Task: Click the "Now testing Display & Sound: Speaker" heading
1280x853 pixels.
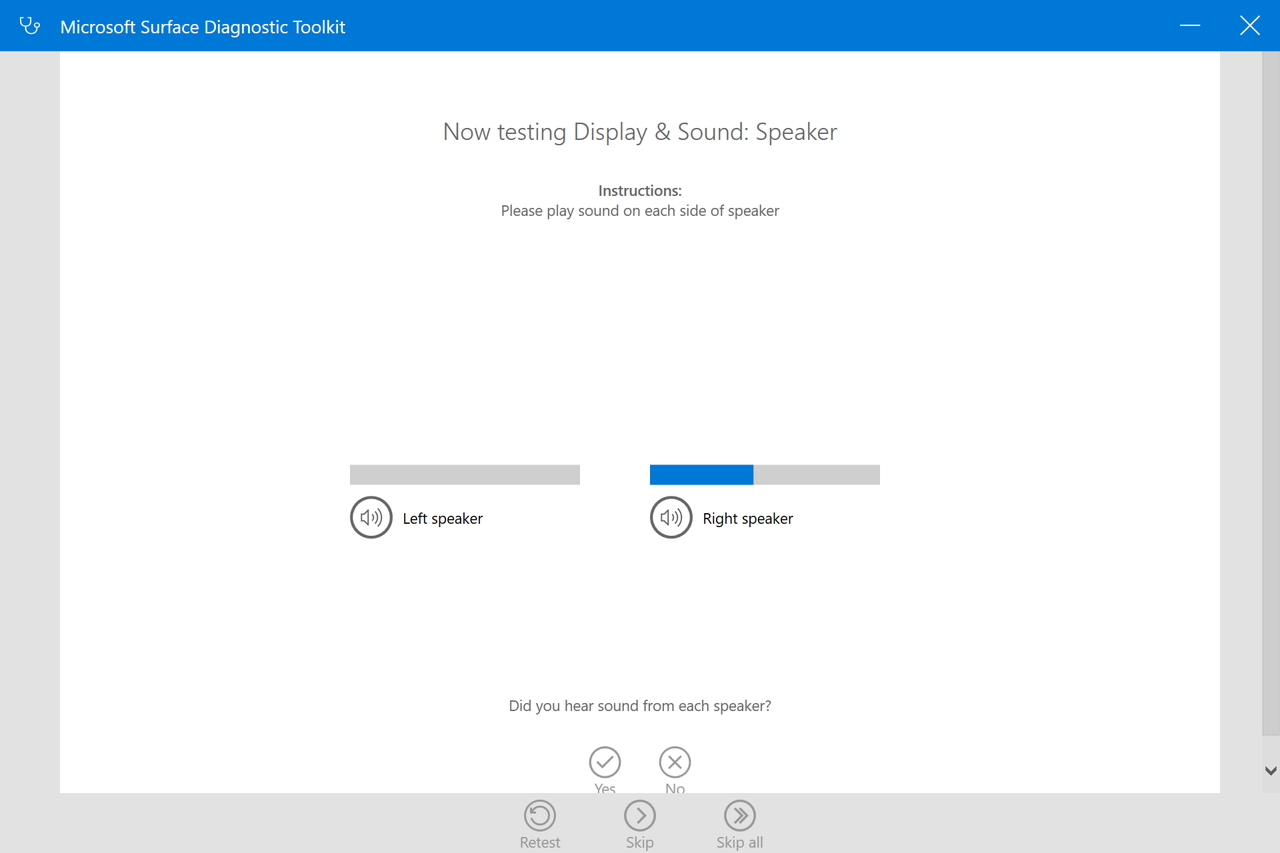Action: (640, 132)
